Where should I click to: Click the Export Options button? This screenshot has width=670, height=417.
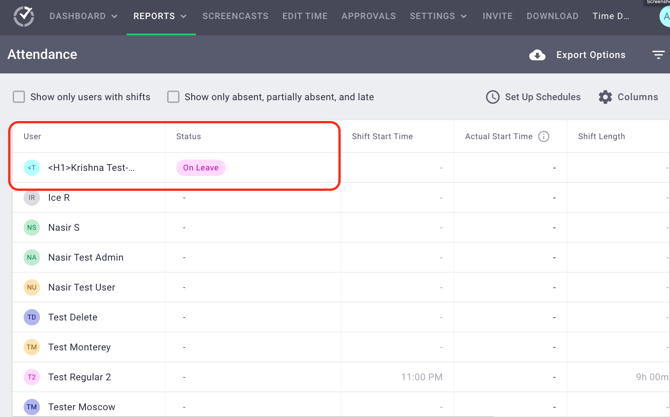590,55
